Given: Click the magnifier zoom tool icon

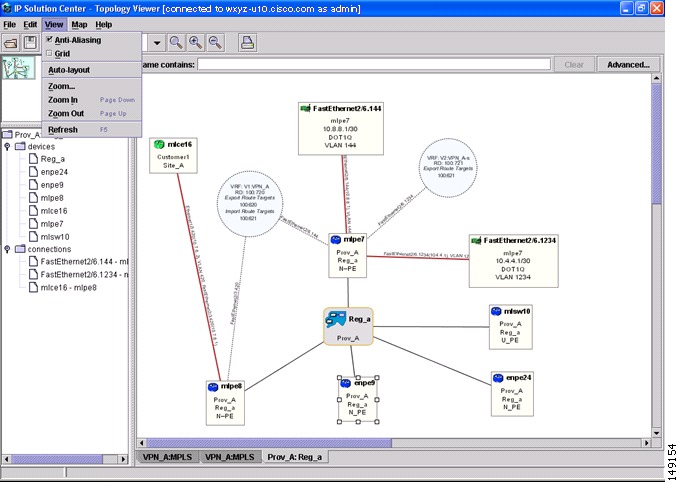Looking at the screenshot, I should click(x=176, y=42).
